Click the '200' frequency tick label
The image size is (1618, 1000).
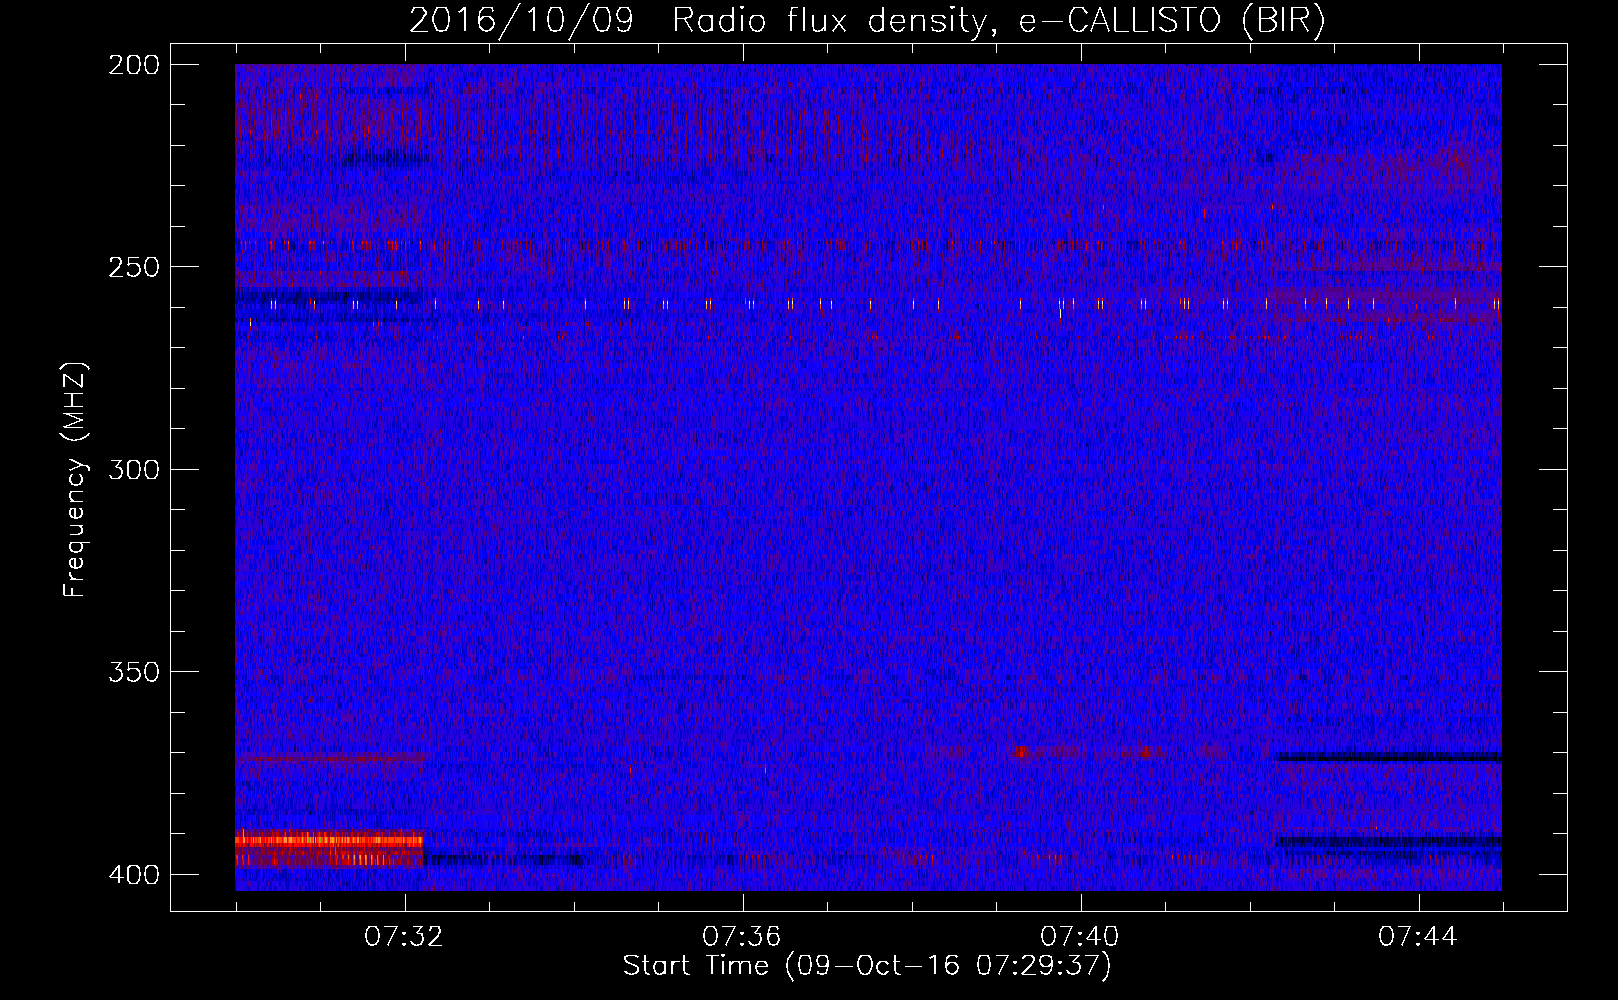point(134,65)
